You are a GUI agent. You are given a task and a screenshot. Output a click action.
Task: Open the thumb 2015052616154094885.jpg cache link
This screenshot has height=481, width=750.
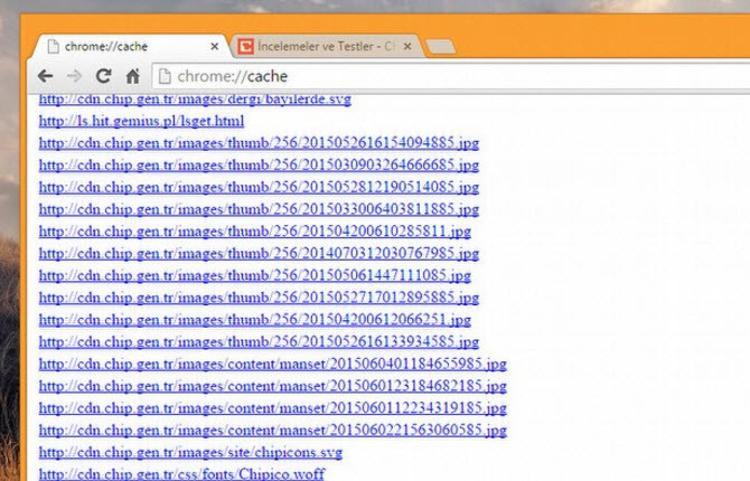259,143
